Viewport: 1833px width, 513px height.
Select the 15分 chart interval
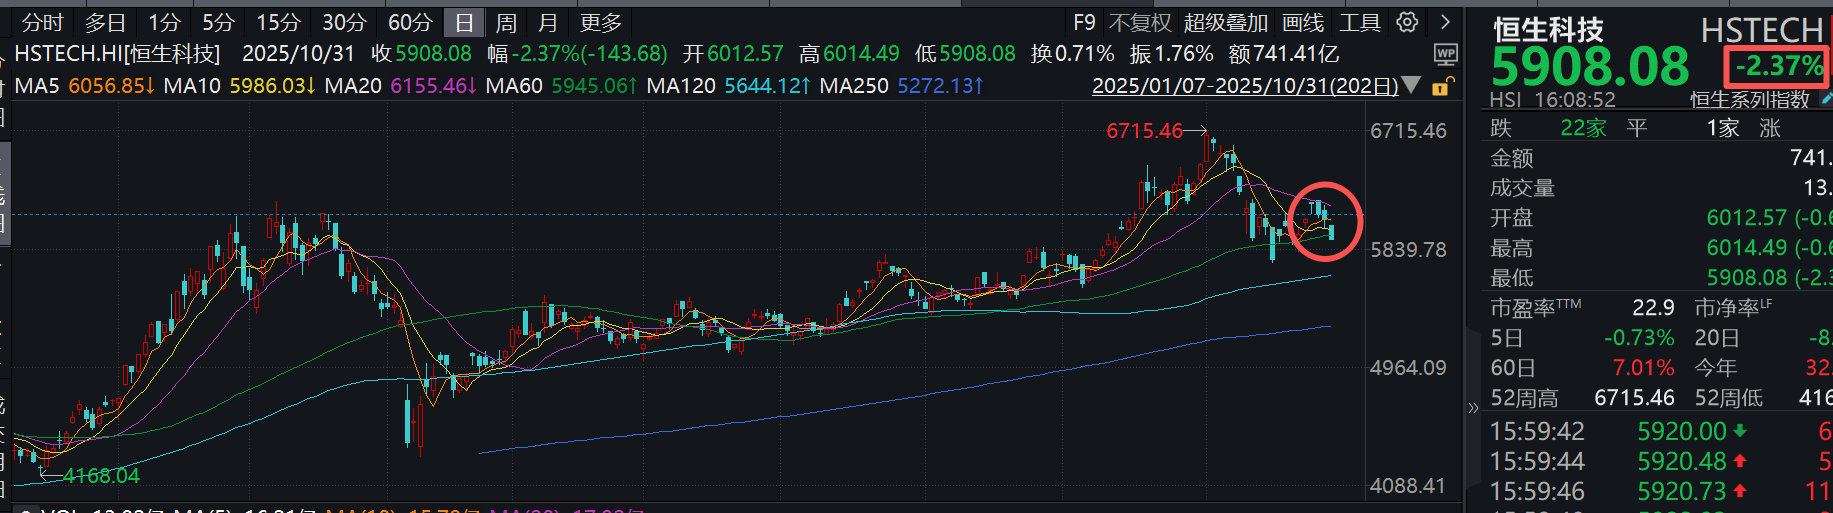point(278,22)
